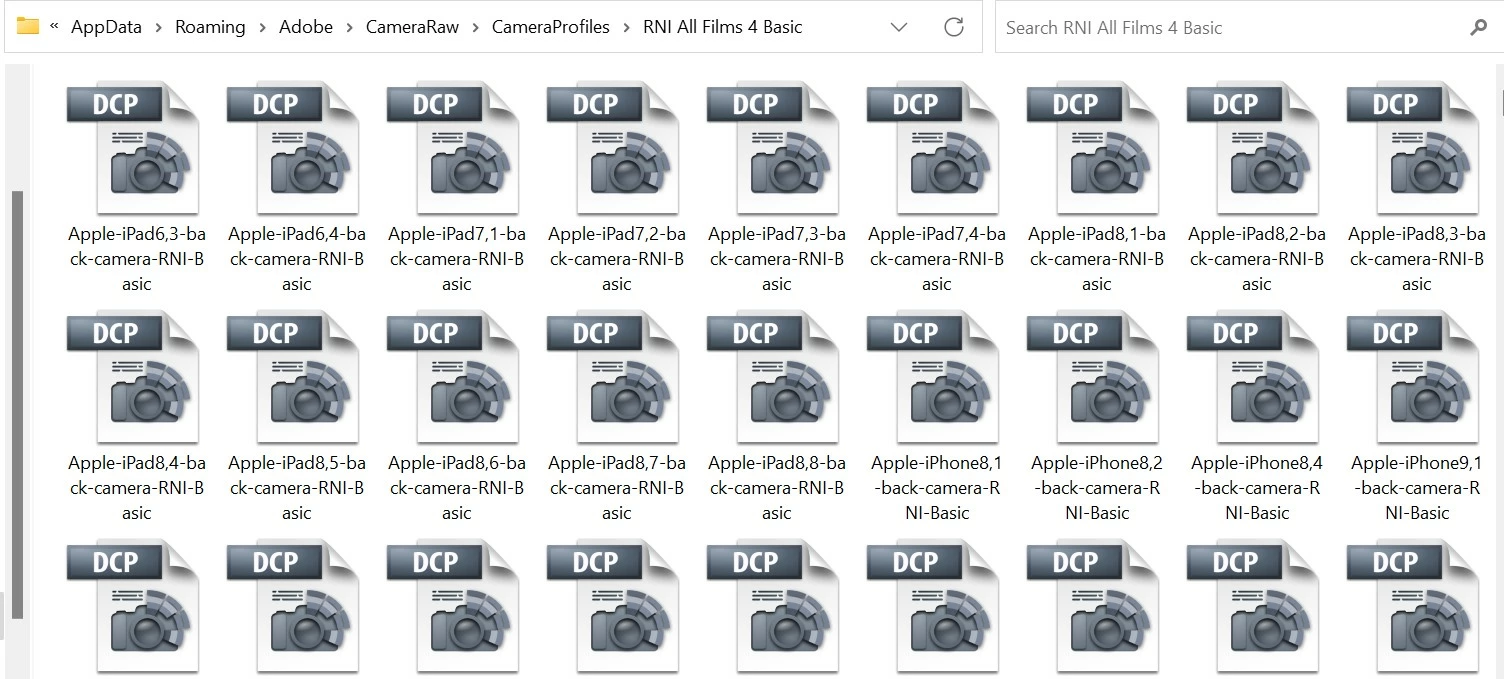1504x679 pixels.
Task: Select the Apple-iPad6,3-back-camera-RNI-Basic DCP file icon
Action: pos(133,148)
